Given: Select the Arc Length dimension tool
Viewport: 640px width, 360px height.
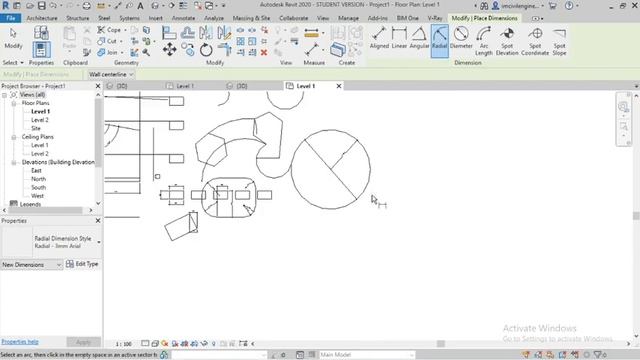Looking at the screenshot, I should [484, 41].
